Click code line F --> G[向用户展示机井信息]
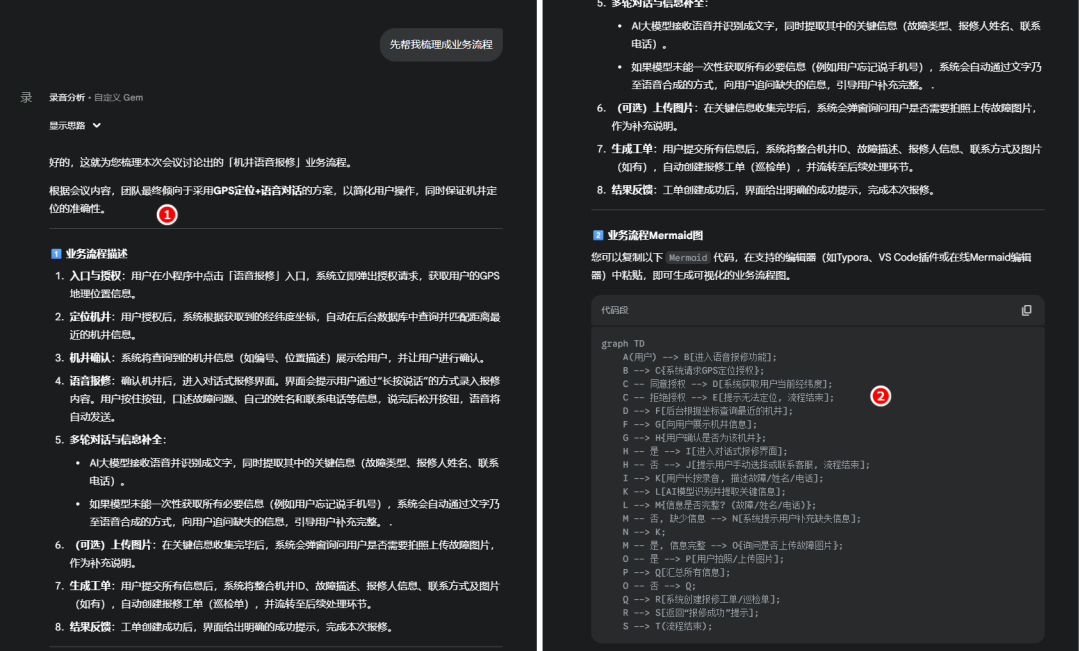 tap(690, 424)
